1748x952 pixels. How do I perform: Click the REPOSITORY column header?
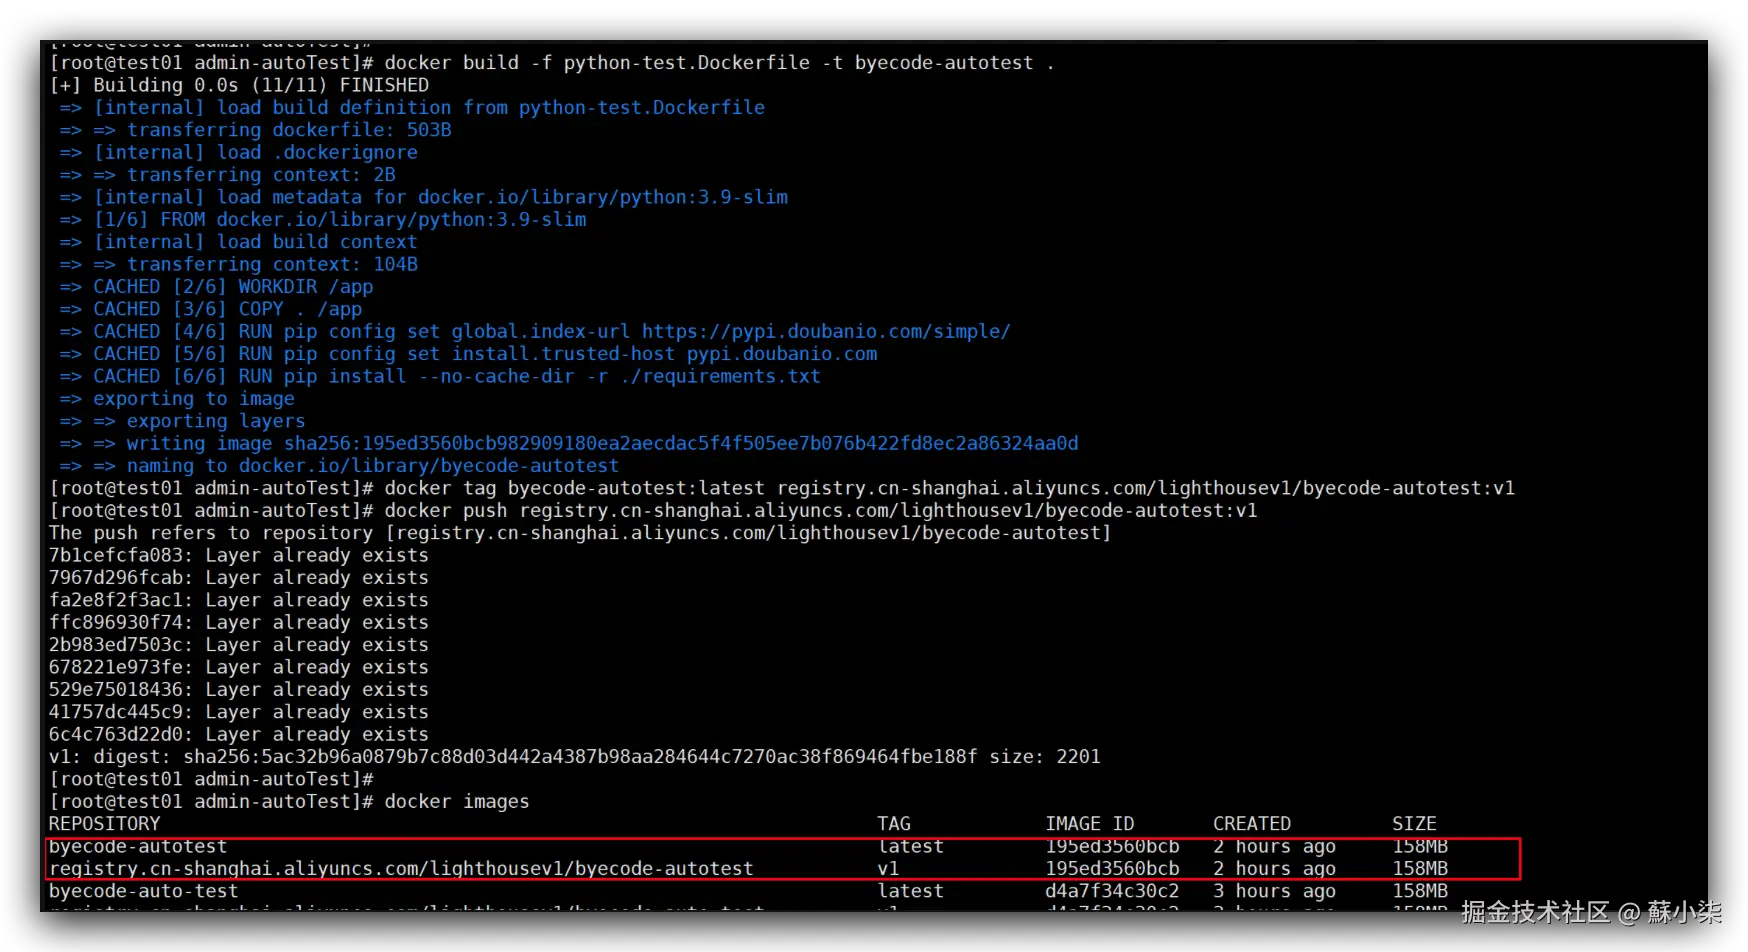[x=104, y=824]
